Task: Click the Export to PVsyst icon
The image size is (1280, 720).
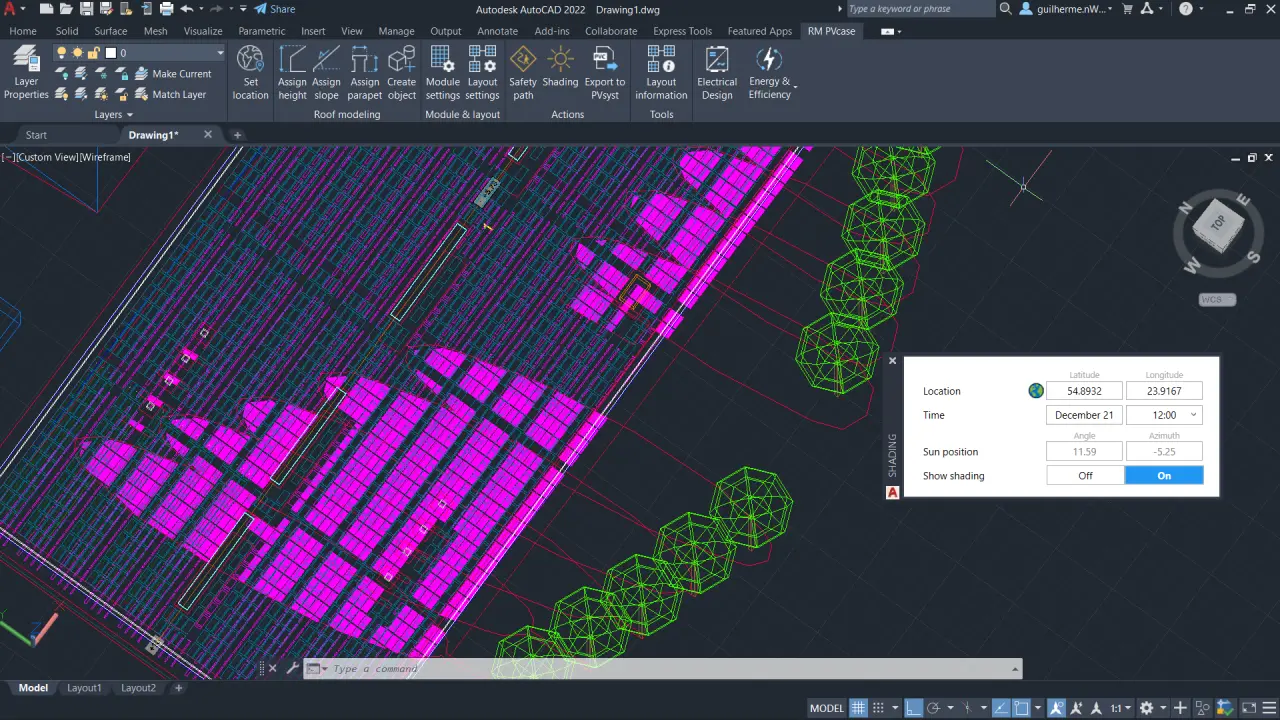Action: pyautogui.click(x=604, y=72)
